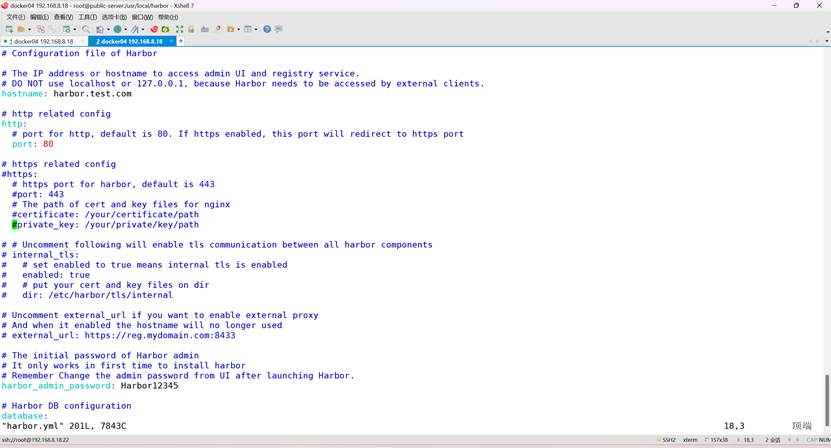Click the terminal vertical scrollbar thumb
Image resolution: width=831 pixels, height=448 pixels.
pos(827,400)
